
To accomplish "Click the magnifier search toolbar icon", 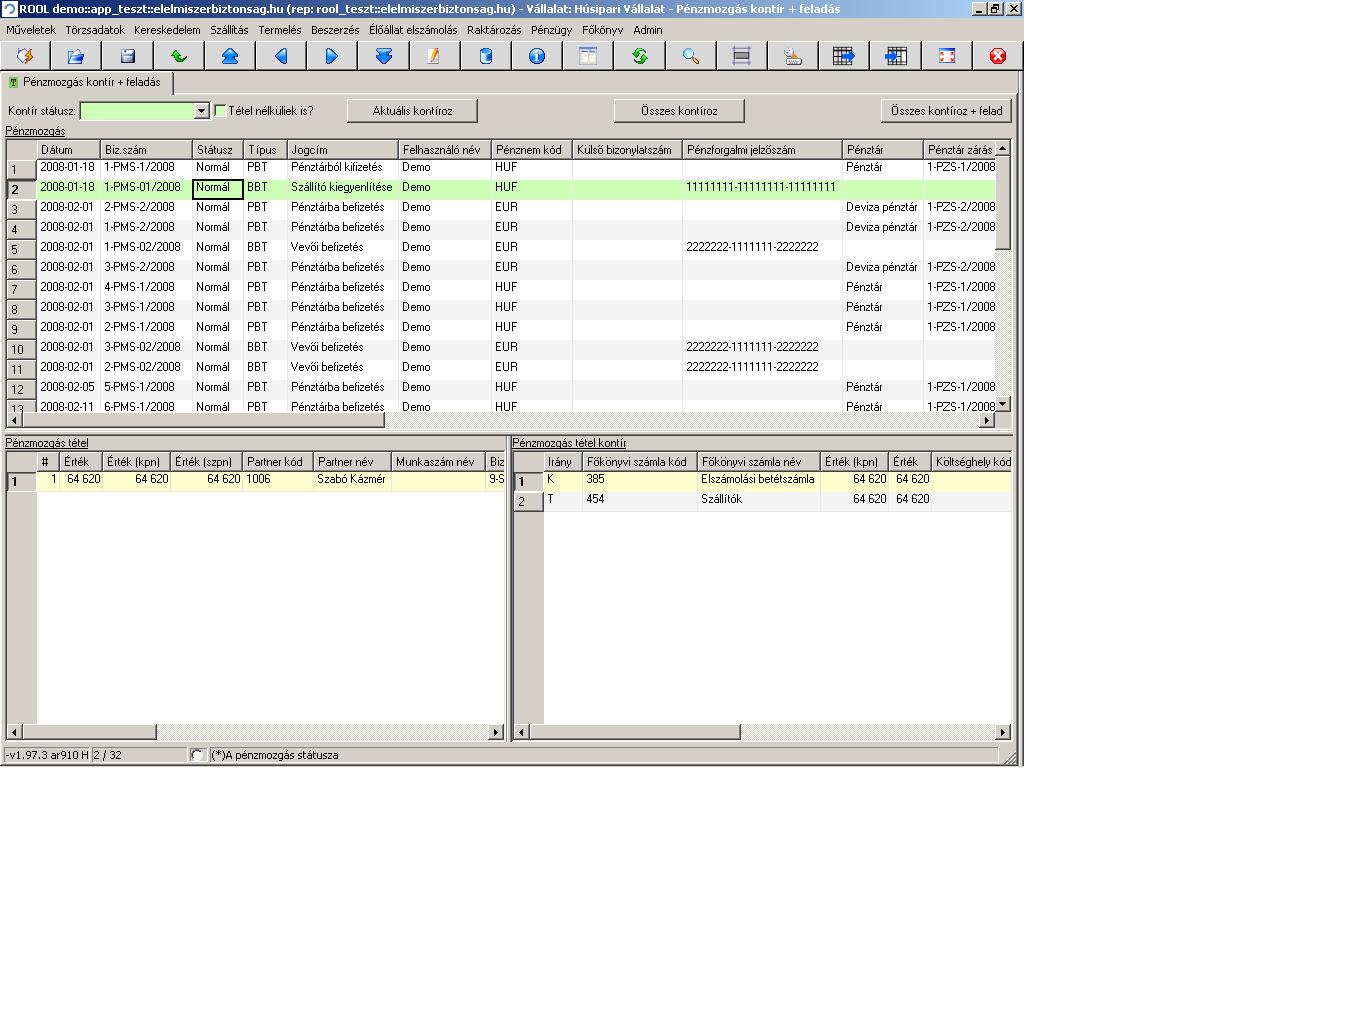I will click(691, 56).
